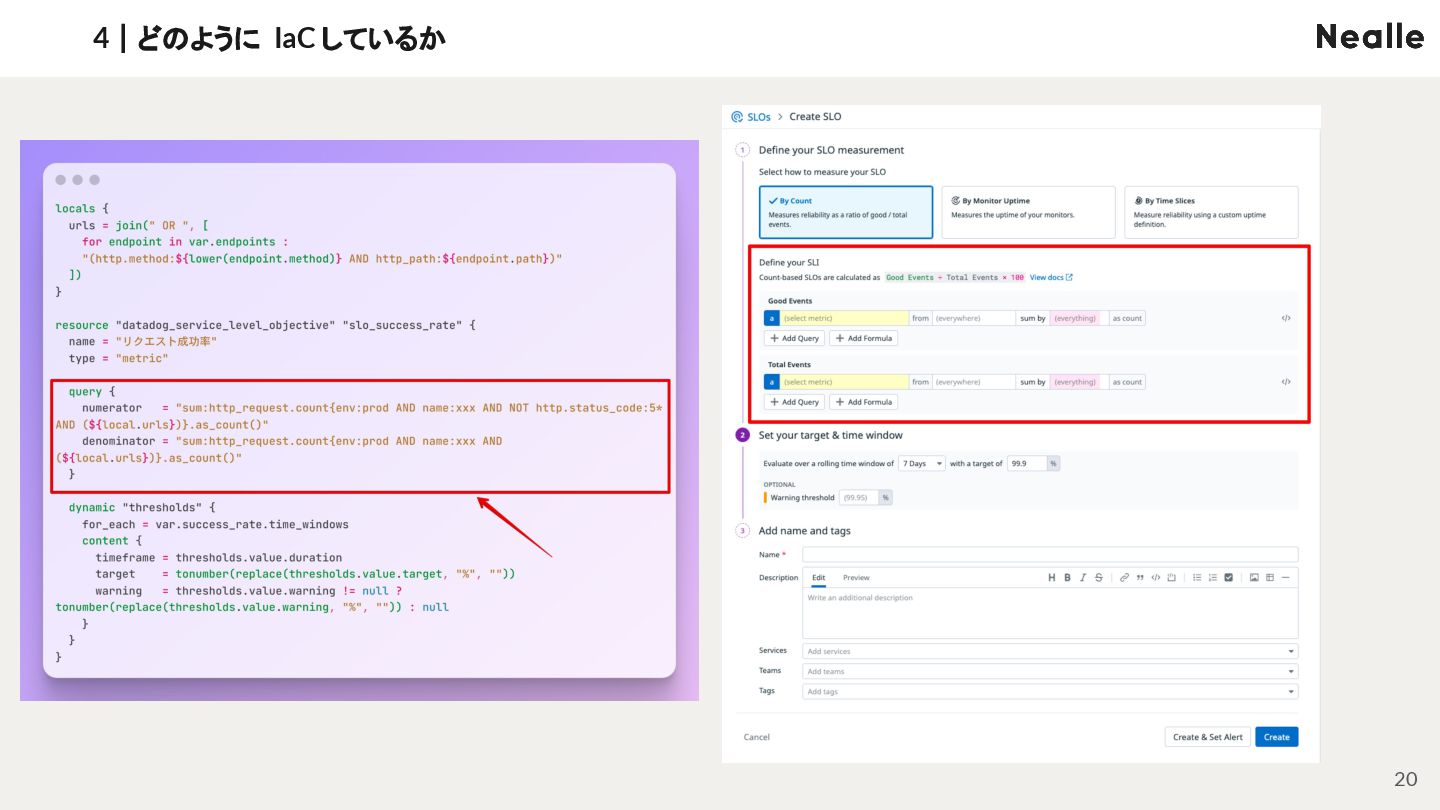Insert a horizontal rule in description
Viewport: 1440px width, 810px height.
(x=1286, y=577)
